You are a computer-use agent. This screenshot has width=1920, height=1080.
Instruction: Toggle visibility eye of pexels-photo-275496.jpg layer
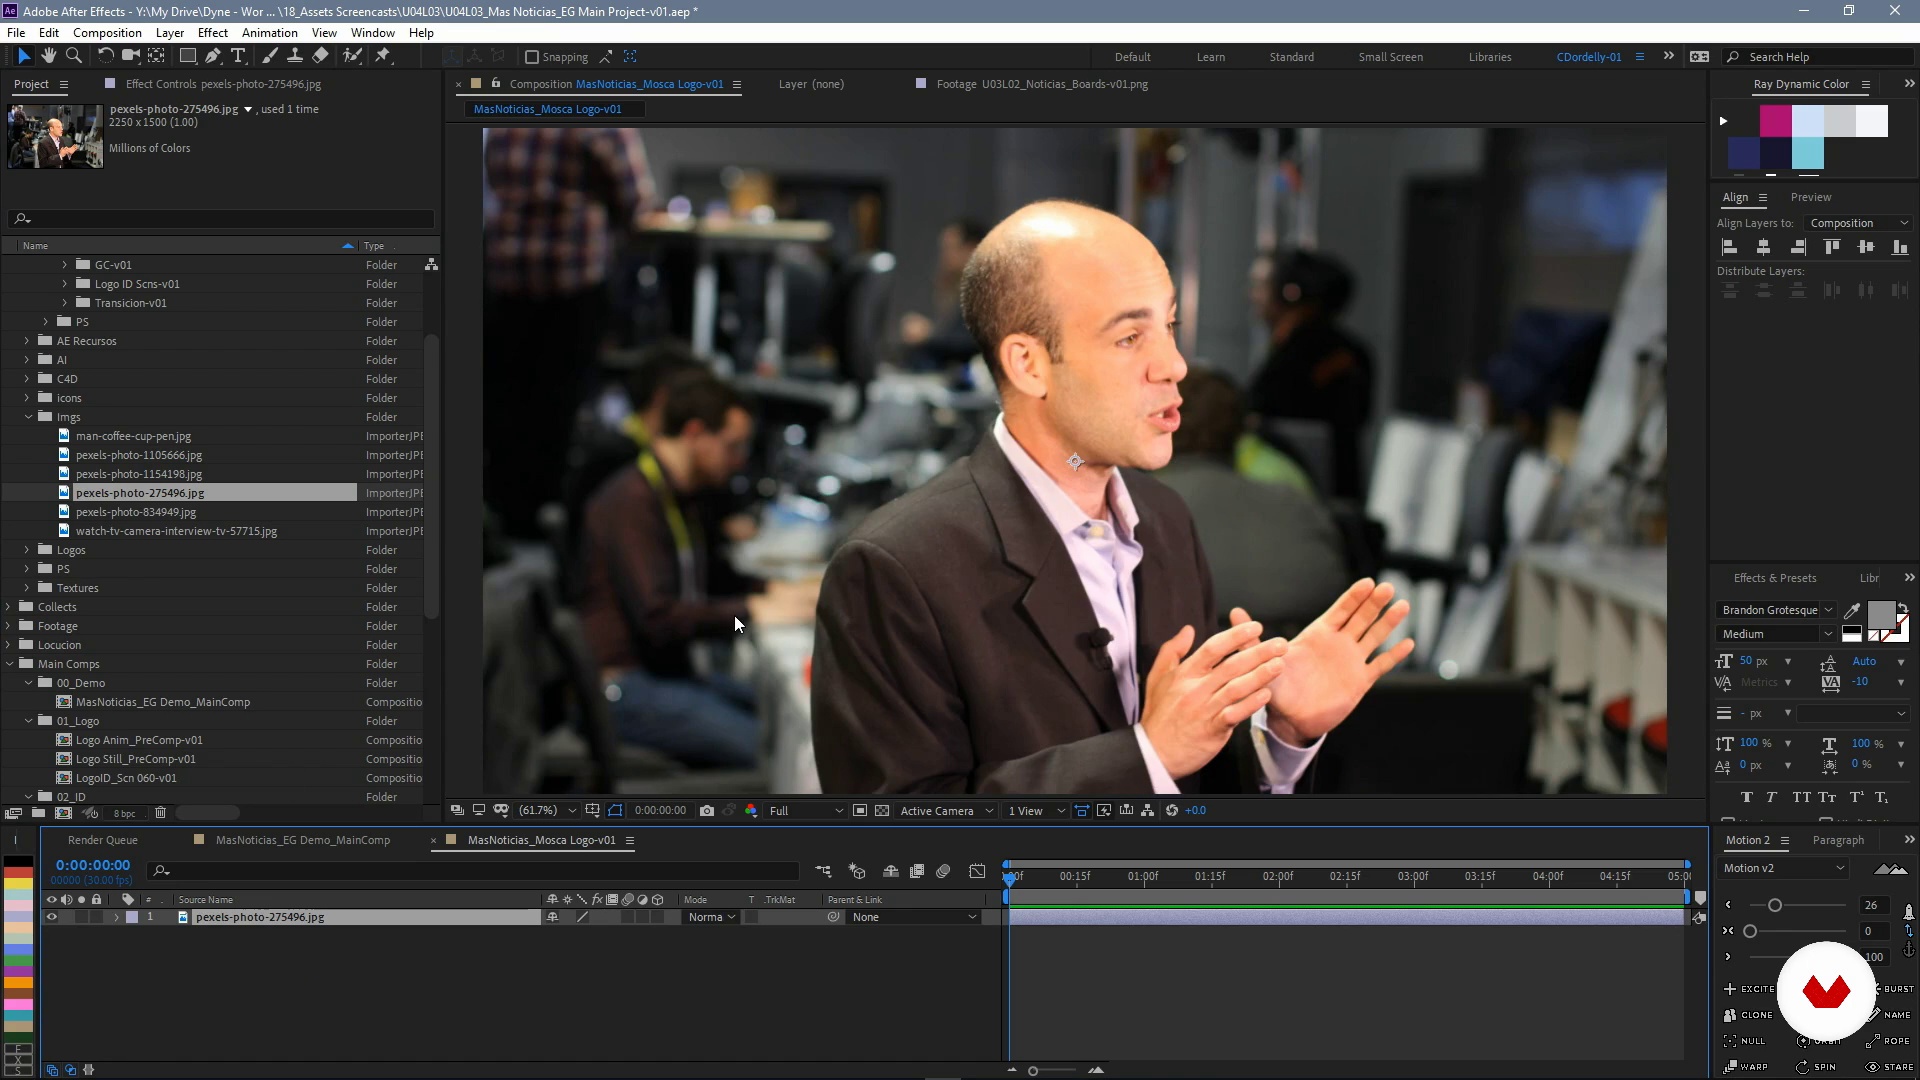[x=52, y=917]
